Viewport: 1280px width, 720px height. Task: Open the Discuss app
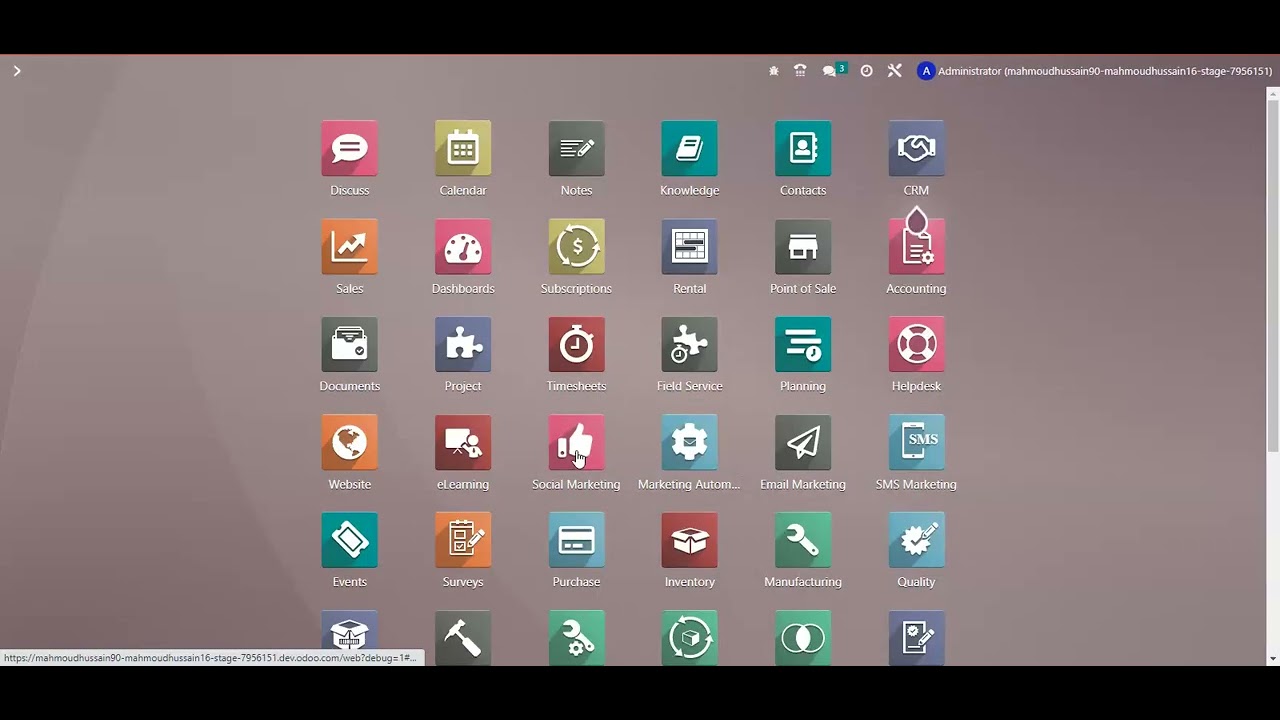click(349, 148)
